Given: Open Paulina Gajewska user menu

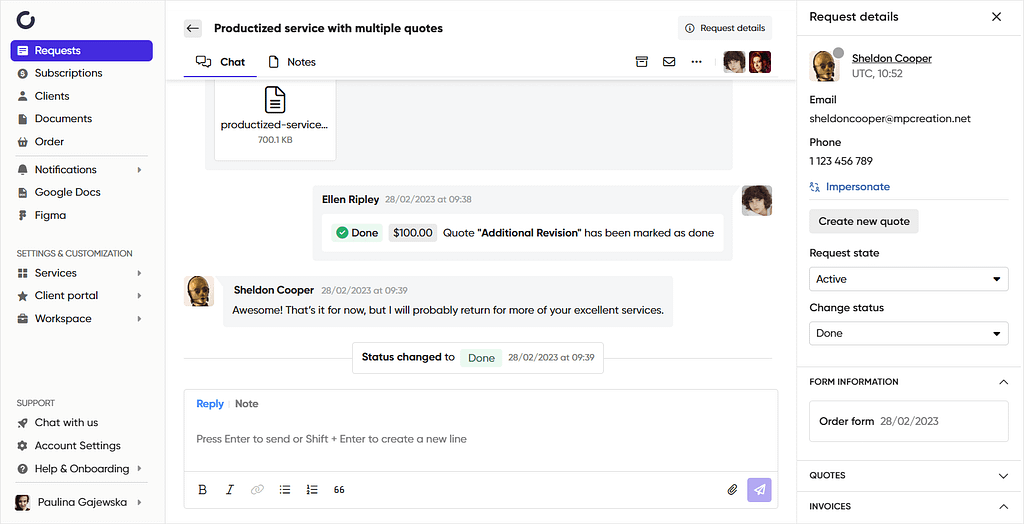Looking at the screenshot, I should [x=82, y=502].
